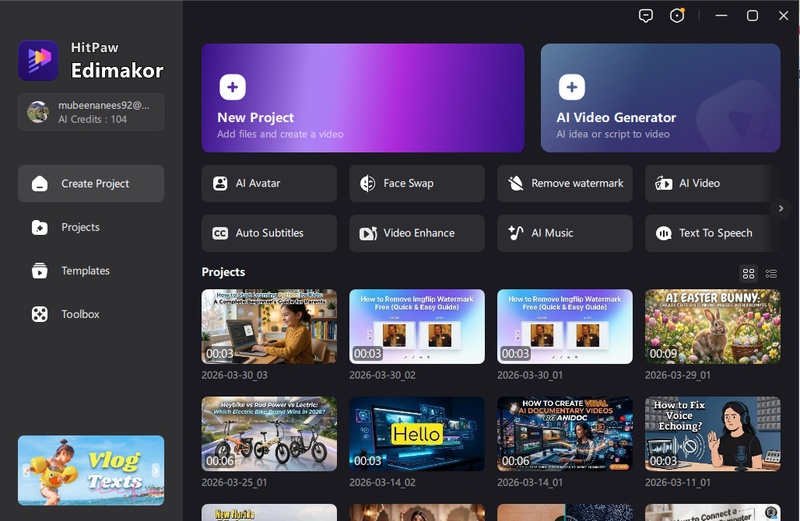This screenshot has width=800, height=521.
Task: Click the plus icon on AI Video Generator card
Action: [x=571, y=87]
